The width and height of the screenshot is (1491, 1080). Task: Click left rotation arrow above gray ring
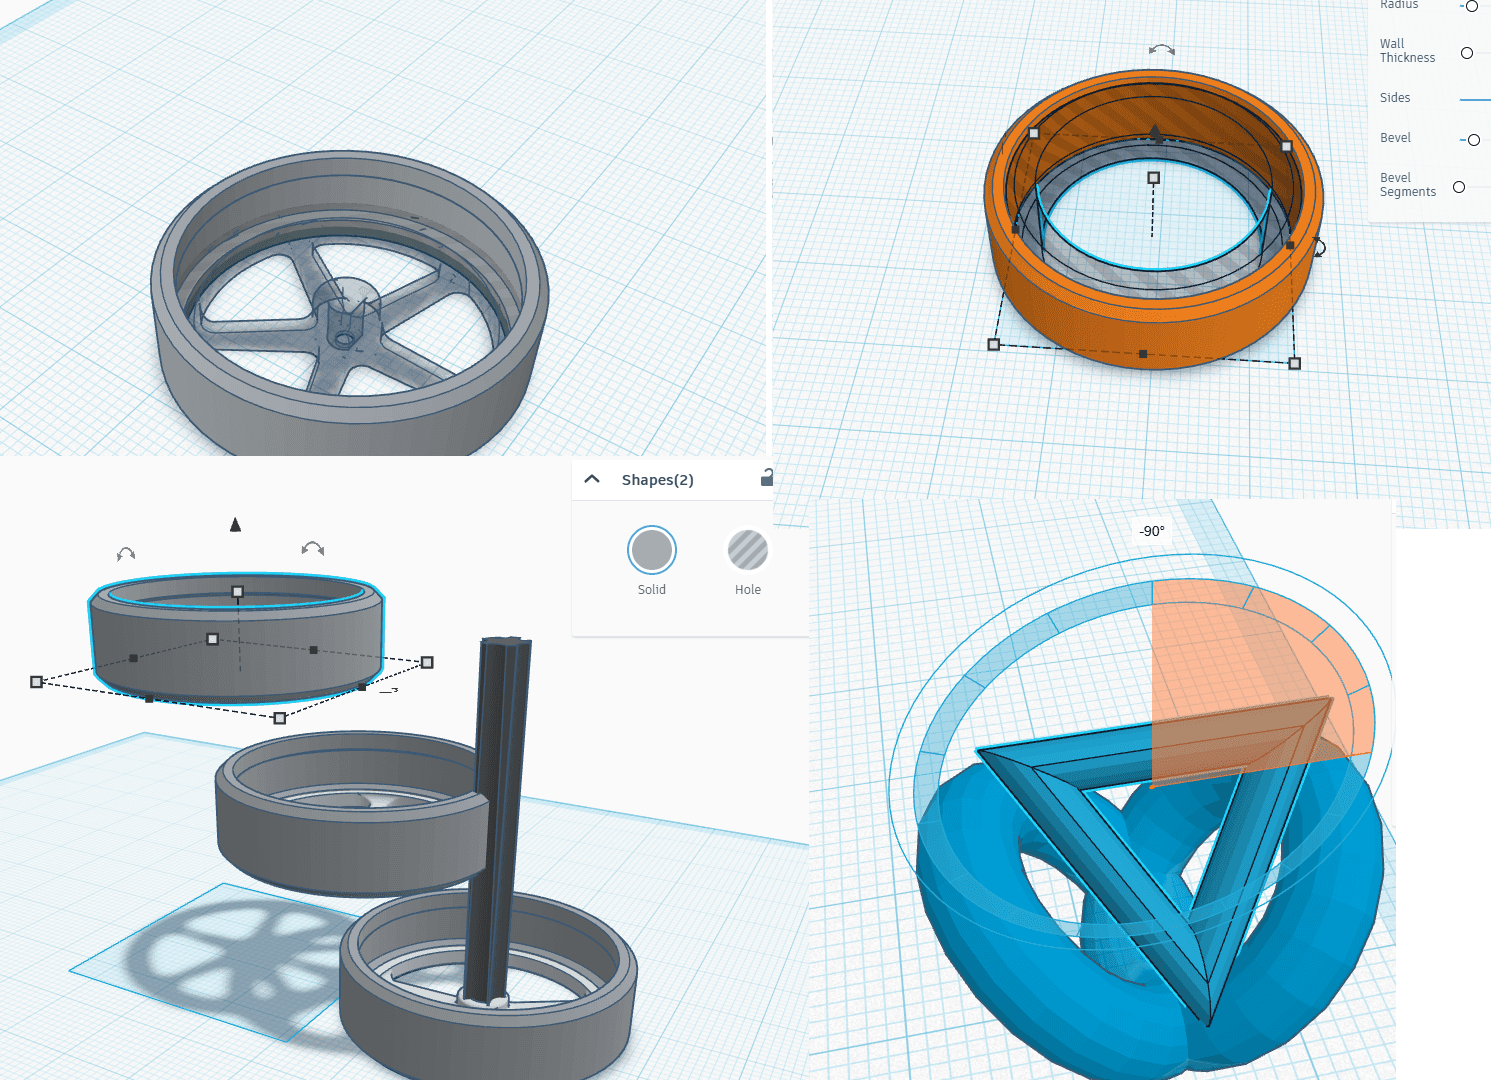(126, 553)
